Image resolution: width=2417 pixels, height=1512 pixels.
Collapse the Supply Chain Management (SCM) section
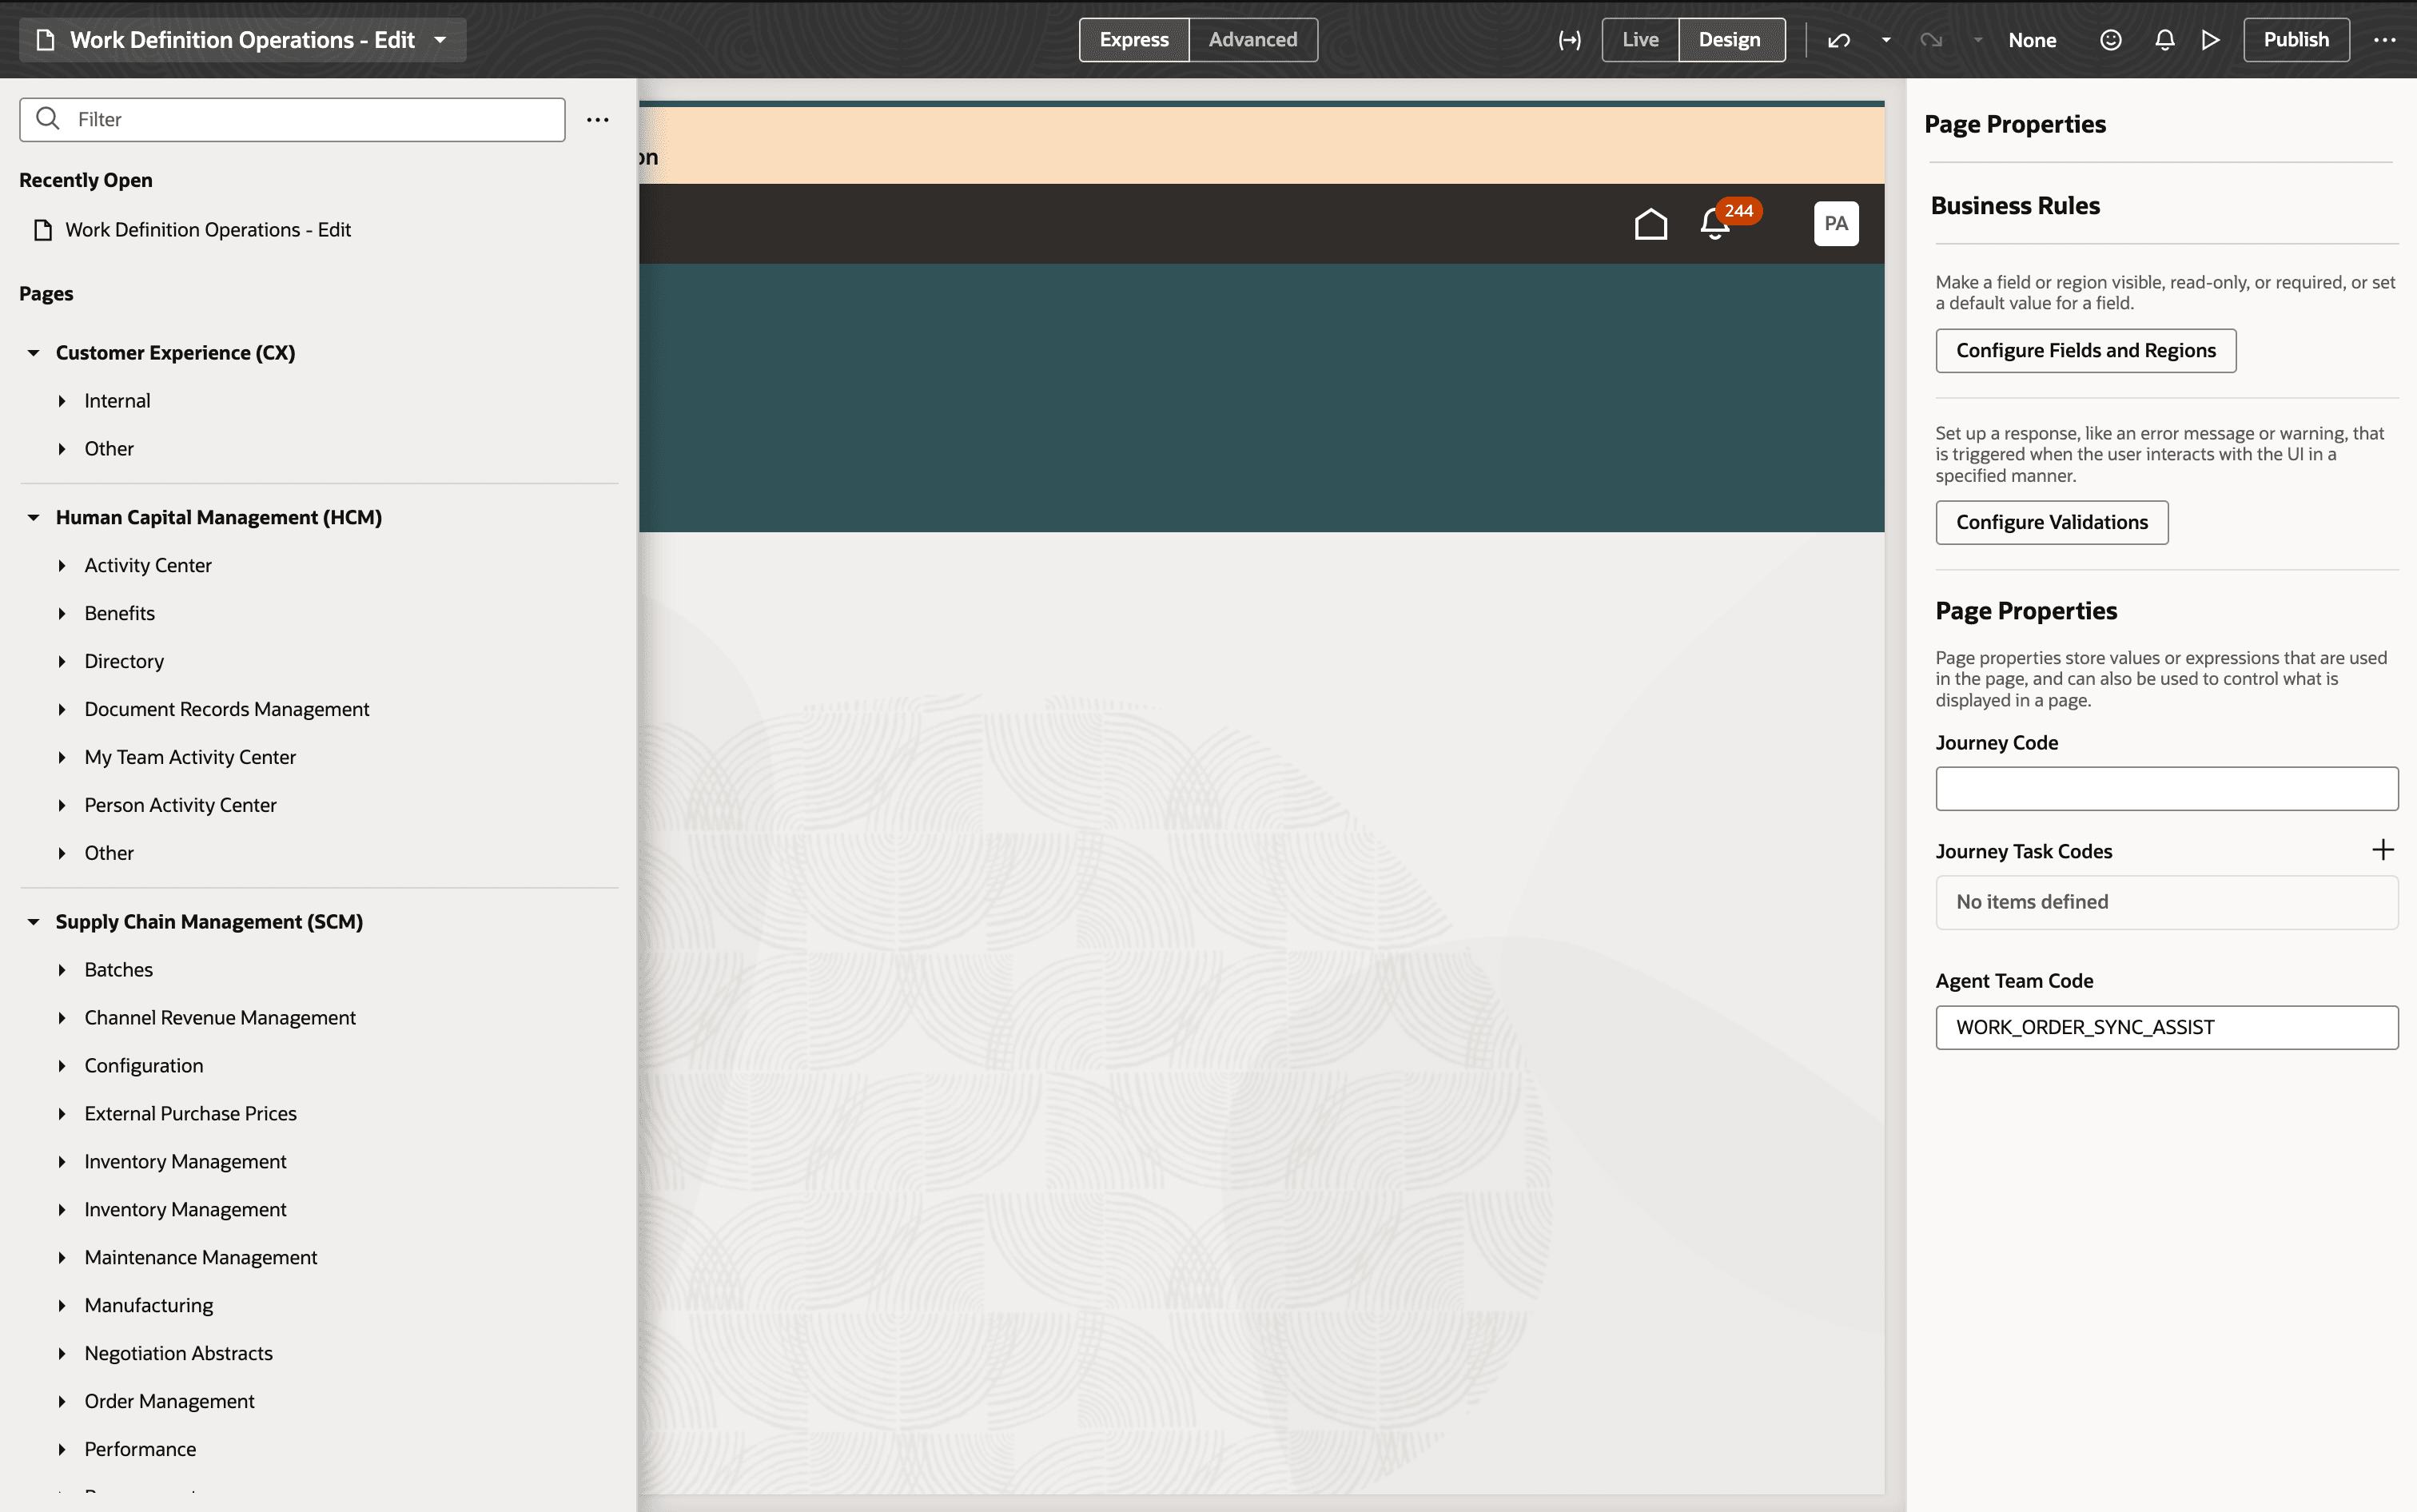pos(33,921)
